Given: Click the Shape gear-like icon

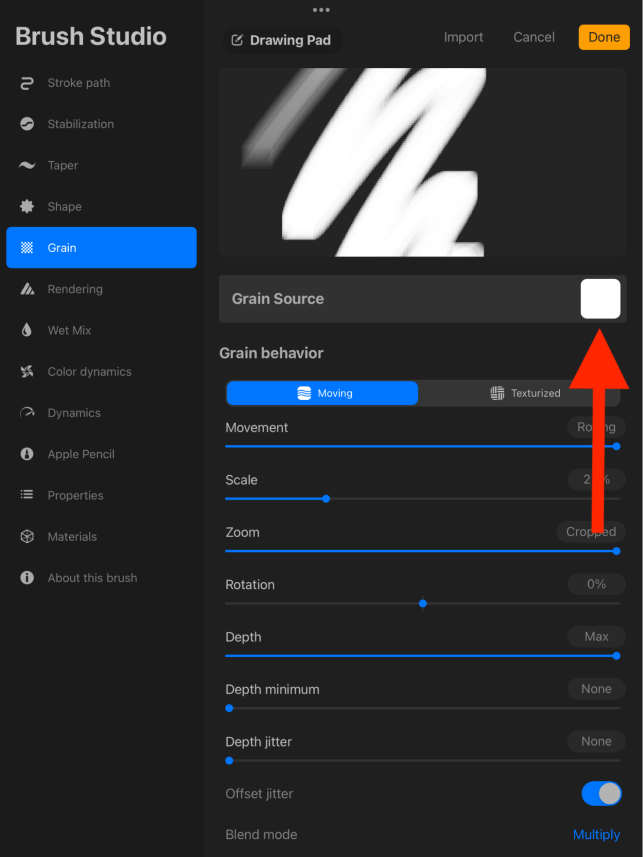Looking at the screenshot, I should coord(27,207).
